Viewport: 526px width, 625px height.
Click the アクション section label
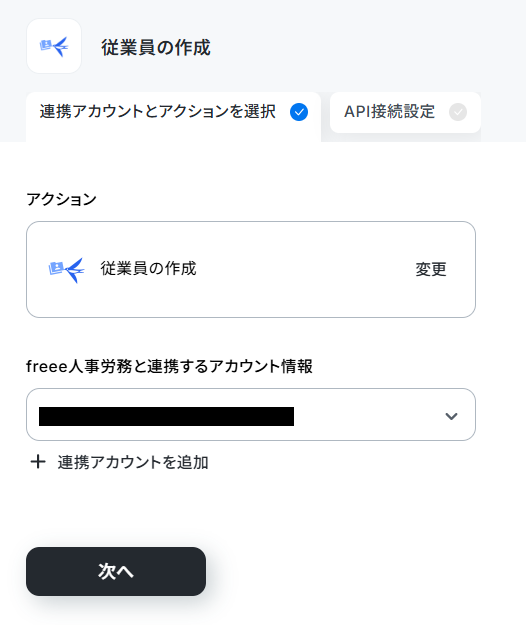pyautogui.click(x=61, y=199)
